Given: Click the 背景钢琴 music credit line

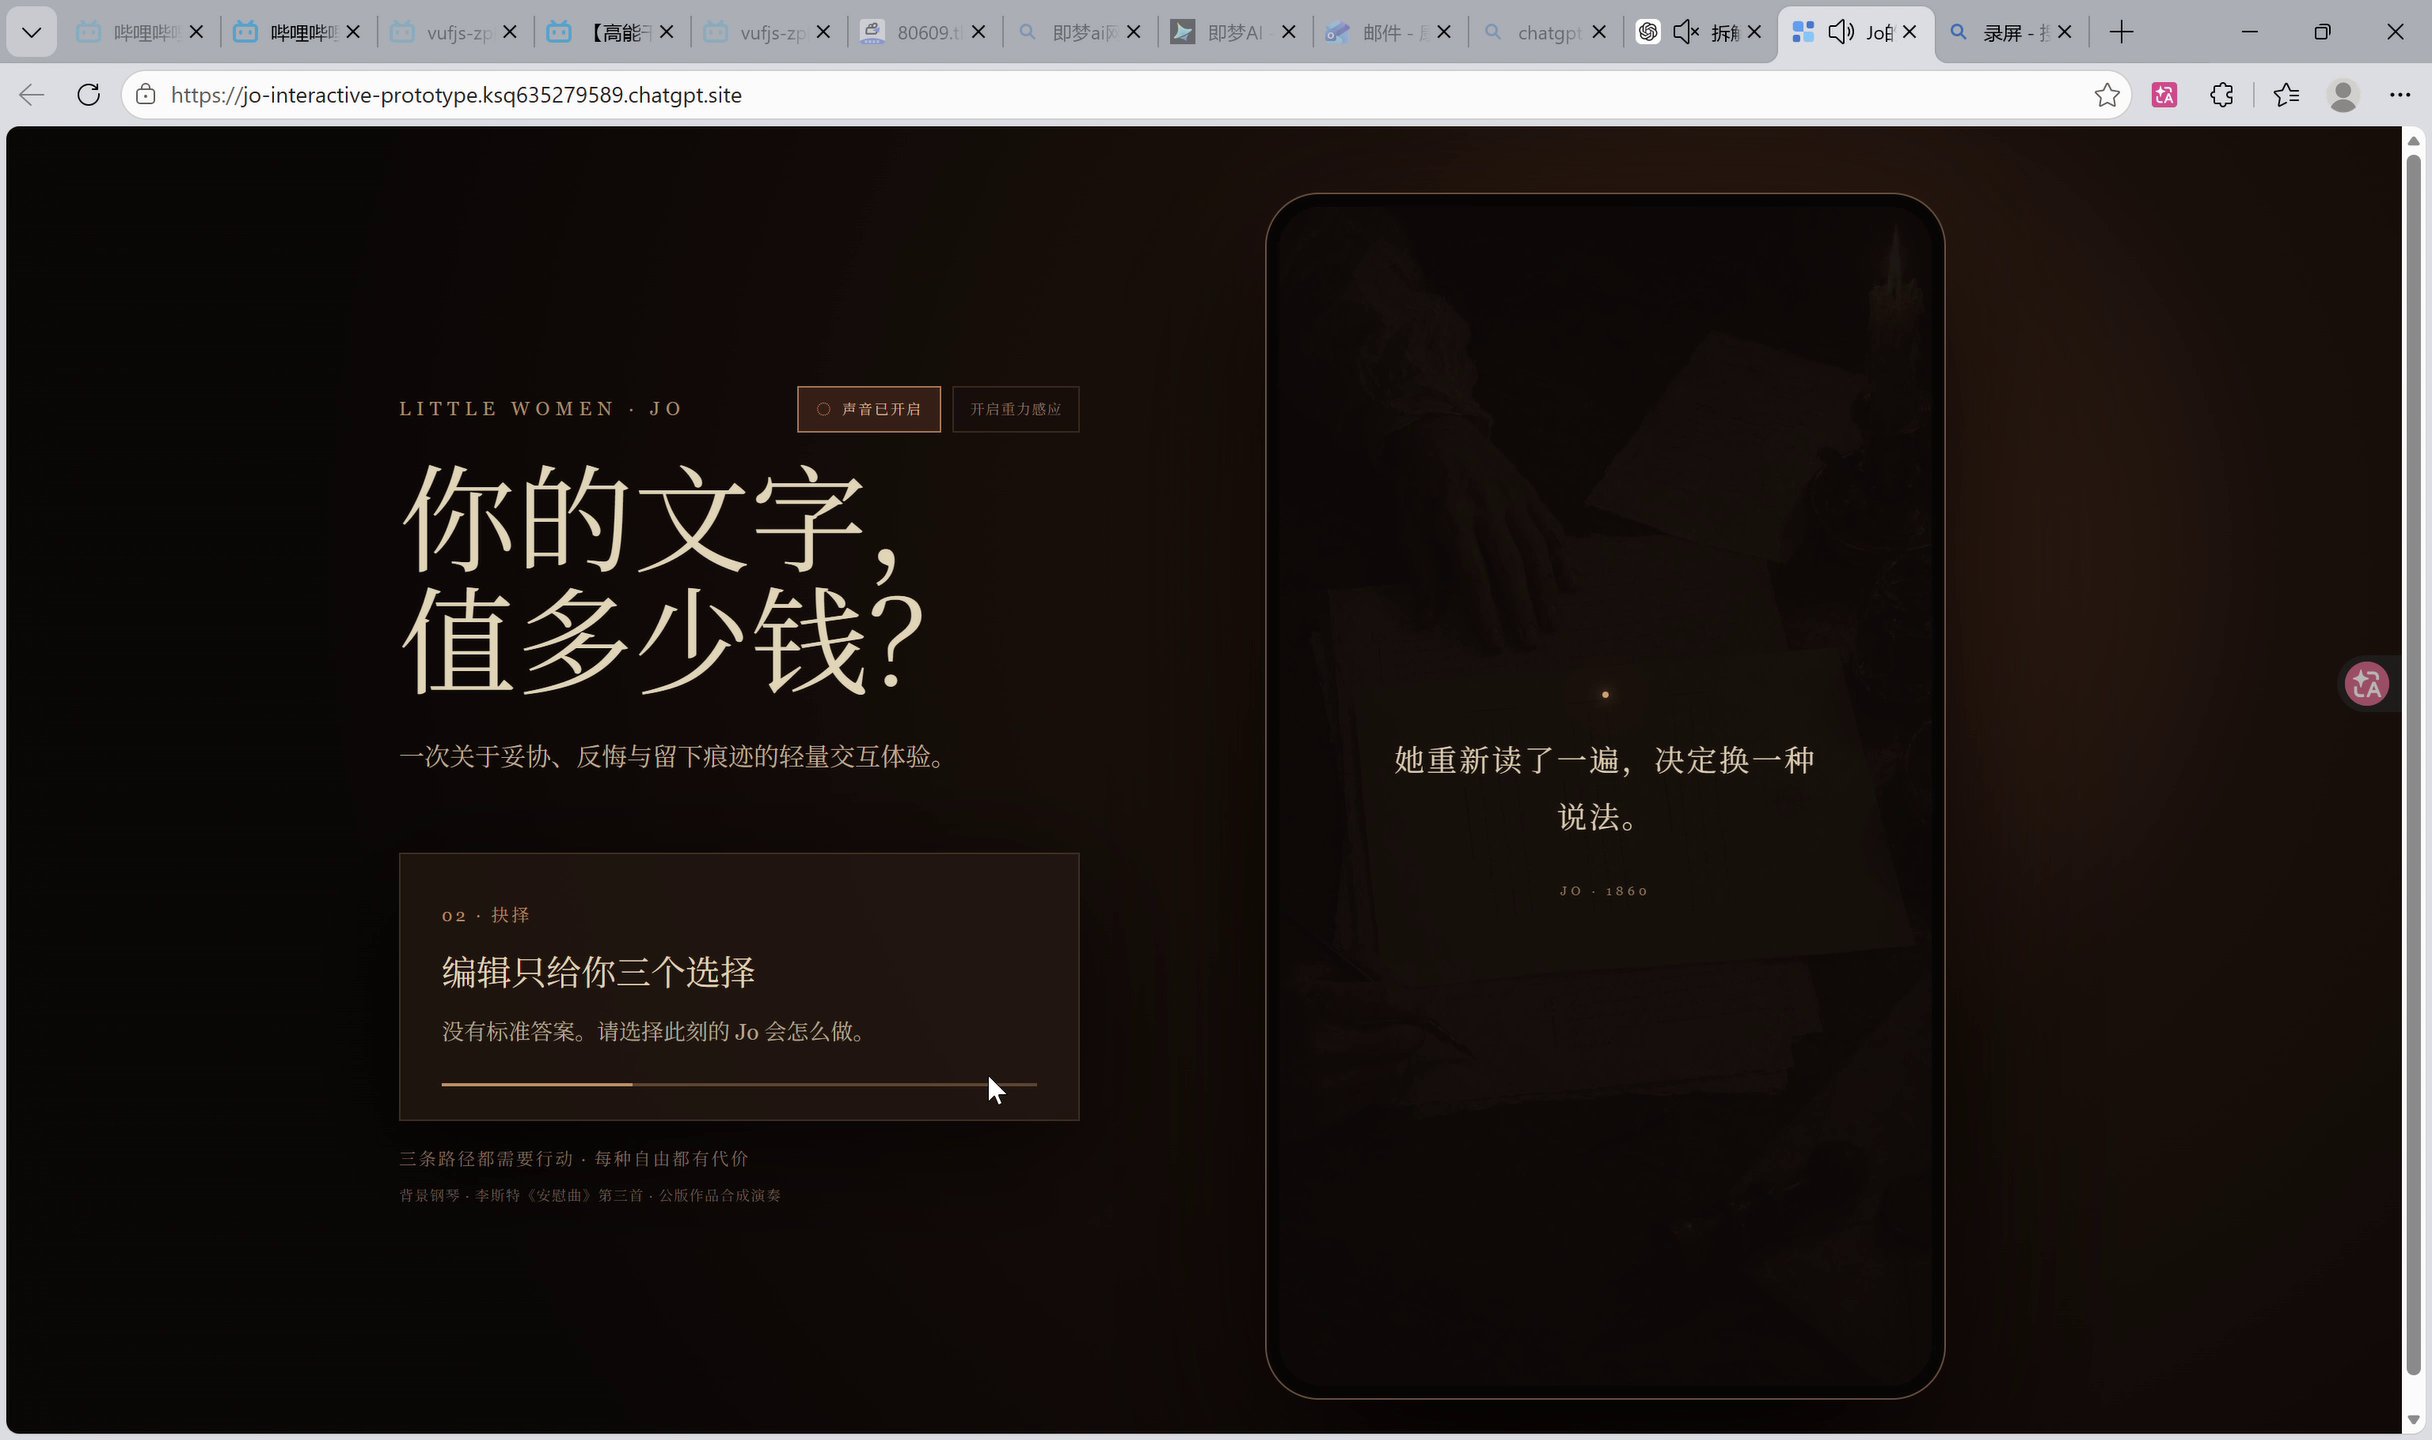Looking at the screenshot, I should (590, 1196).
